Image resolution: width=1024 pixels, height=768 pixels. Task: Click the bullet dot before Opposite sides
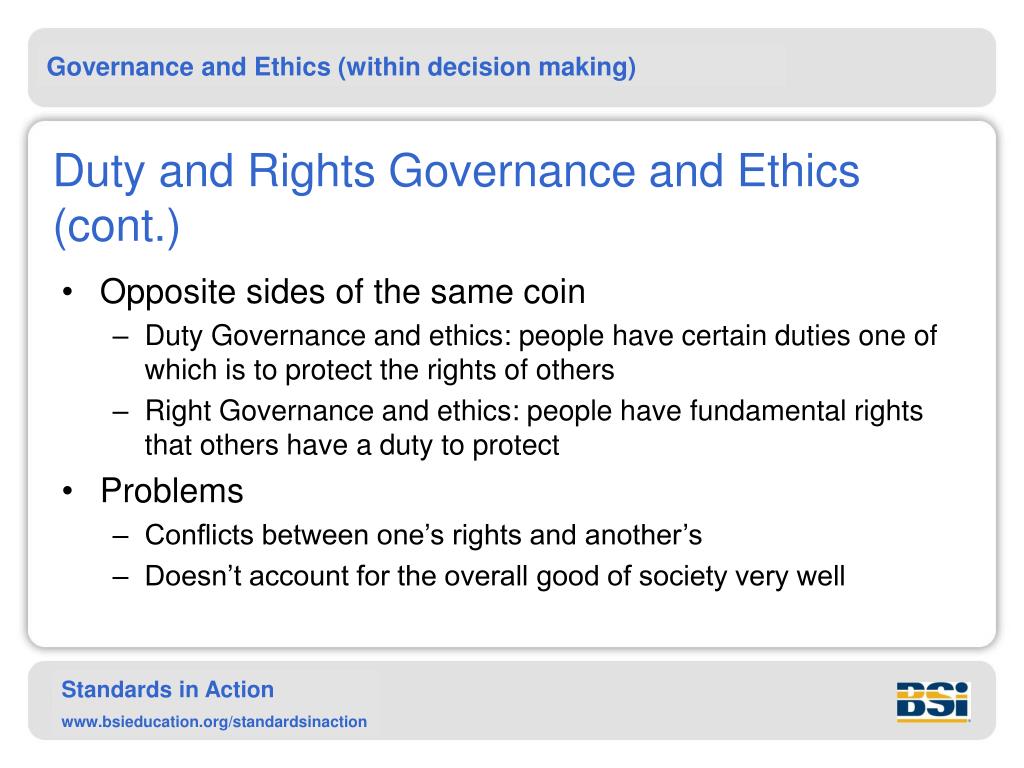tap(67, 292)
